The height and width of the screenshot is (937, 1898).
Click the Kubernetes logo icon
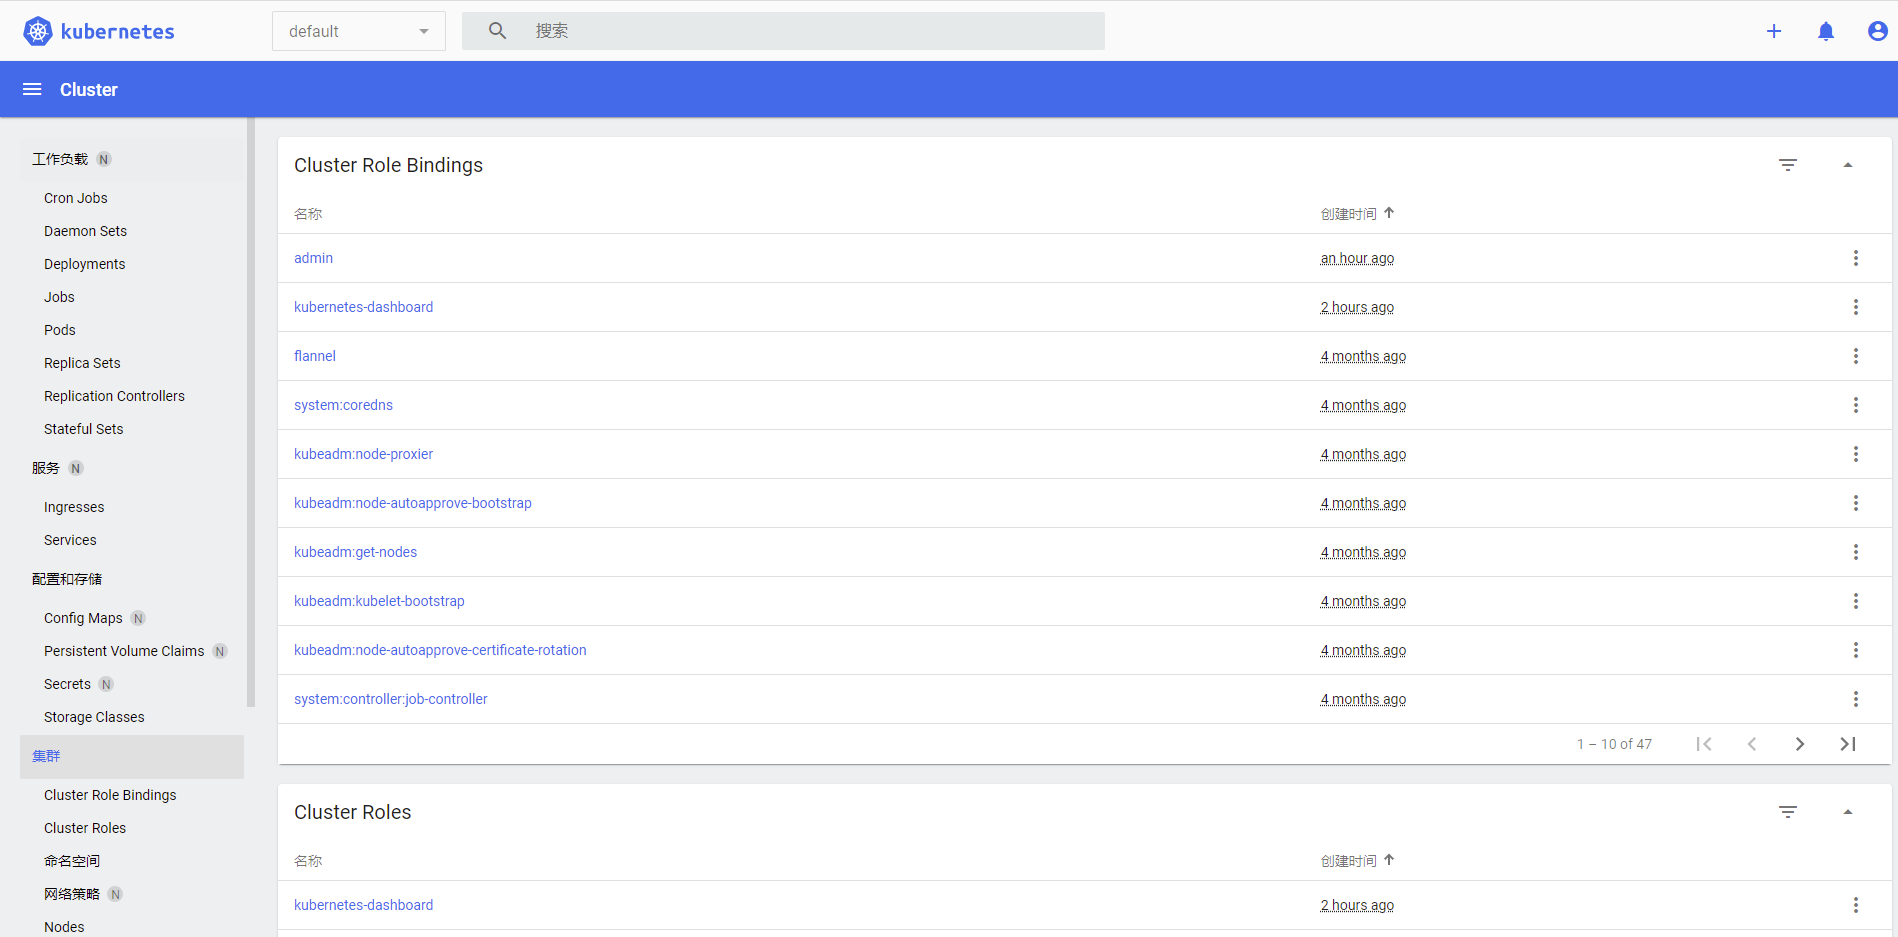point(38,31)
